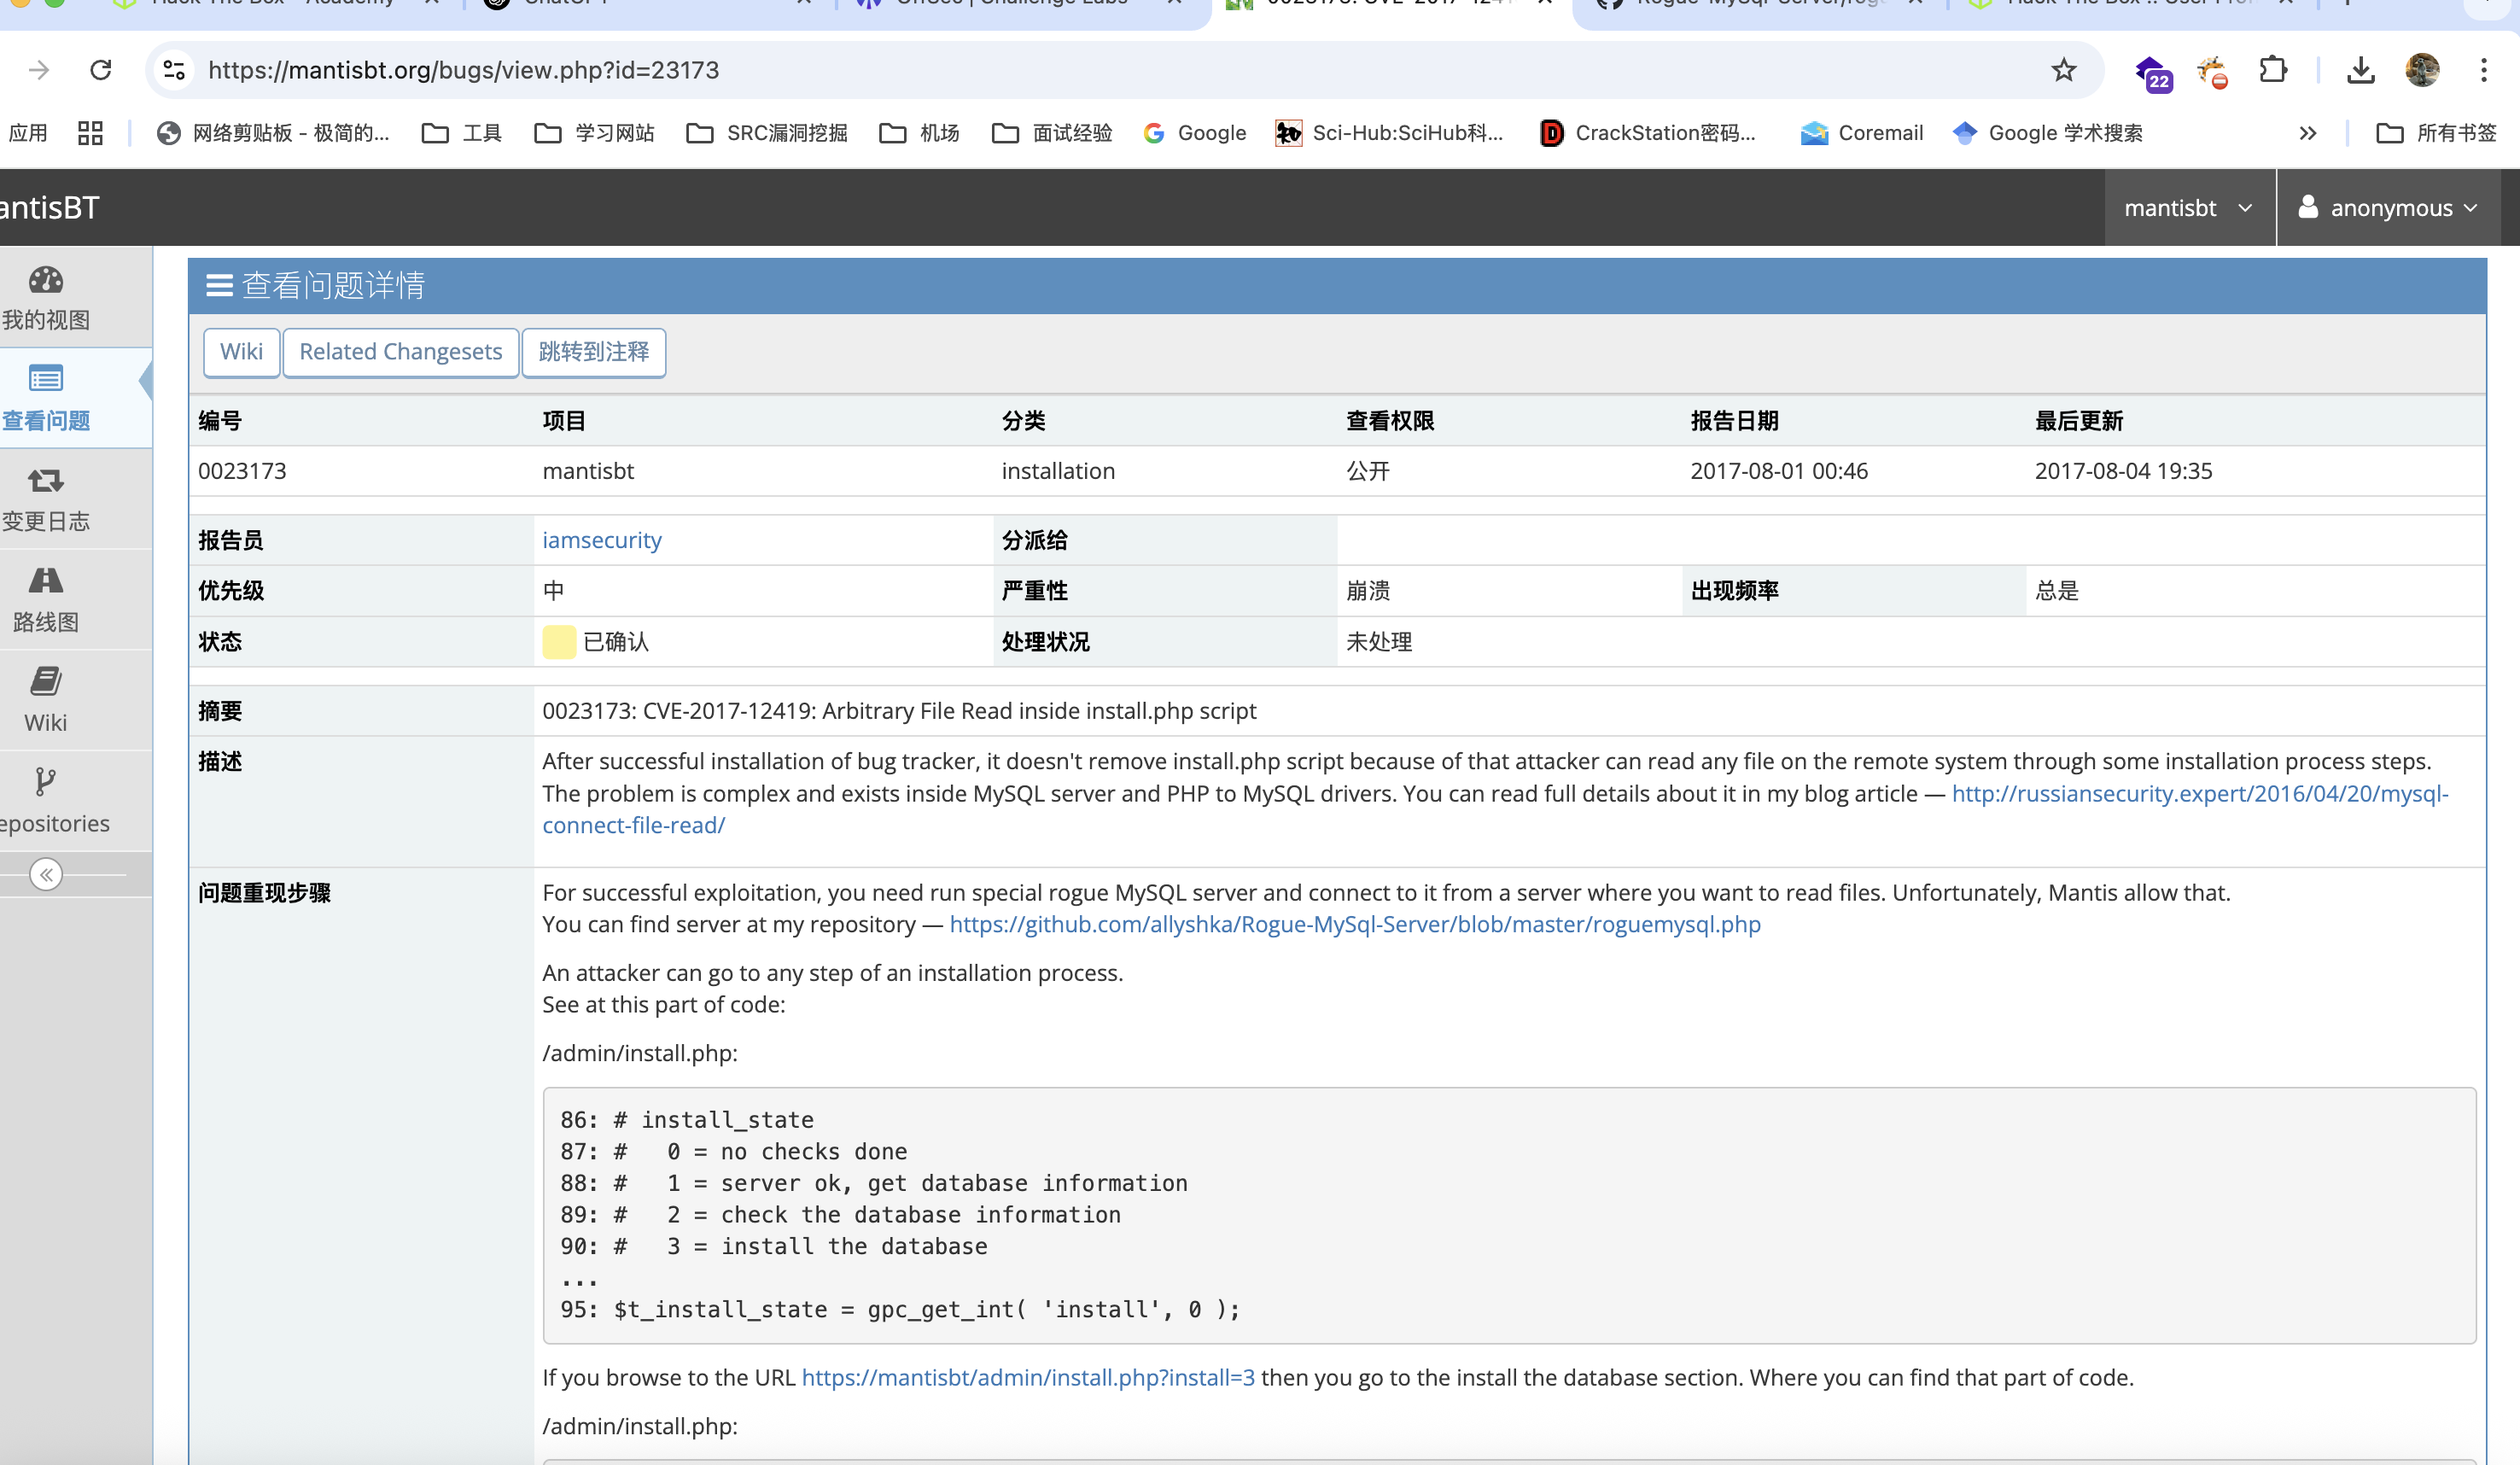This screenshot has height=1465, width=2520.
Task: Open My View dashboard icon in sidebar
Action: (46, 281)
